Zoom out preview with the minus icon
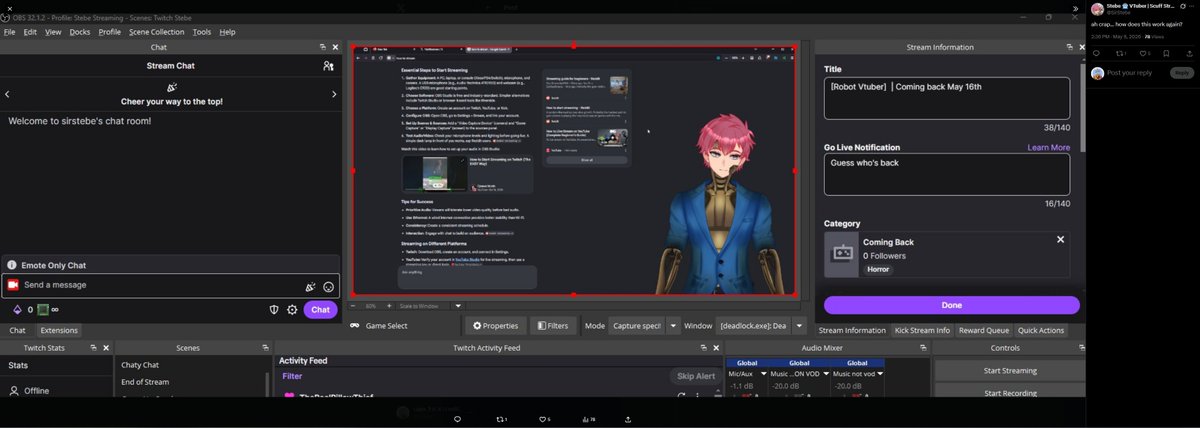Viewport: 1200px width, 428px height. tap(354, 305)
